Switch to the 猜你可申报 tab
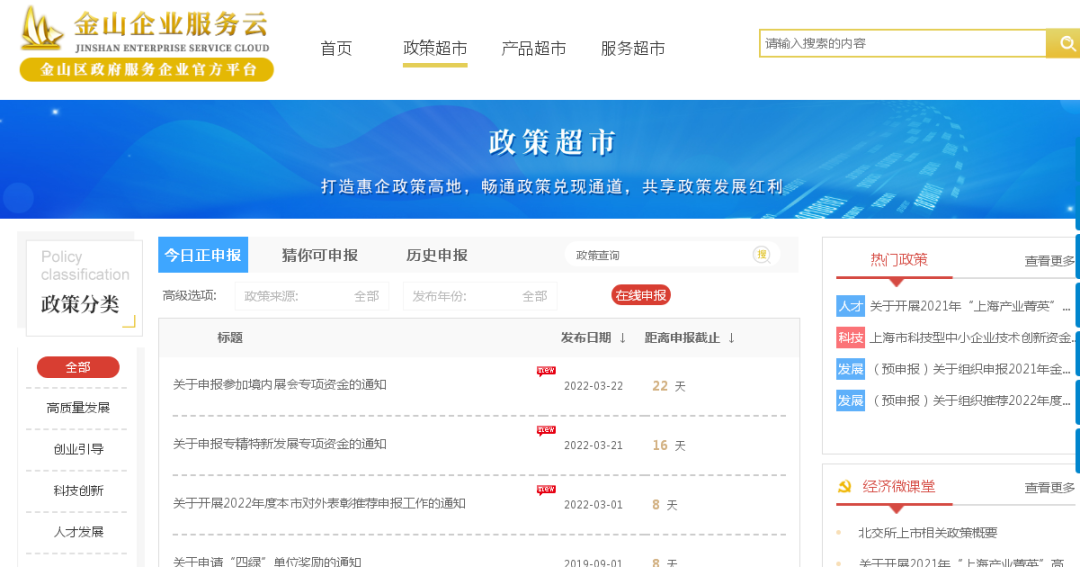Viewport: 1080px width, 567px height. pos(319,255)
